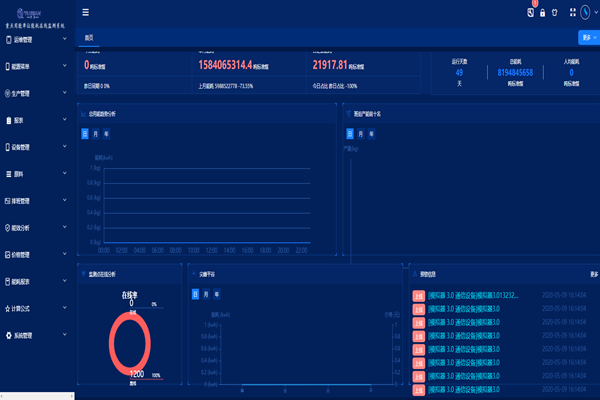Click the lock screen icon
This screenshot has height=400, width=600.
[x=543, y=13]
